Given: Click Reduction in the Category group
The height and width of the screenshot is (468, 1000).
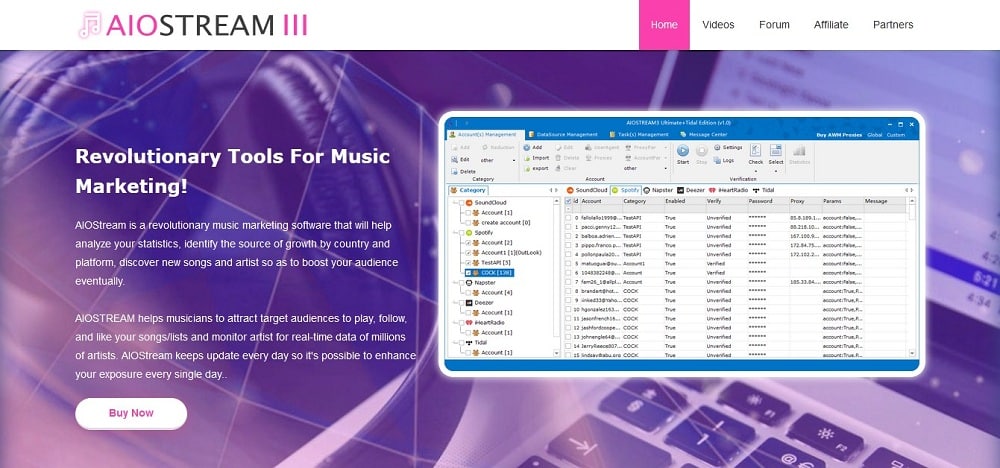Looking at the screenshot, I should pos(498,147).
